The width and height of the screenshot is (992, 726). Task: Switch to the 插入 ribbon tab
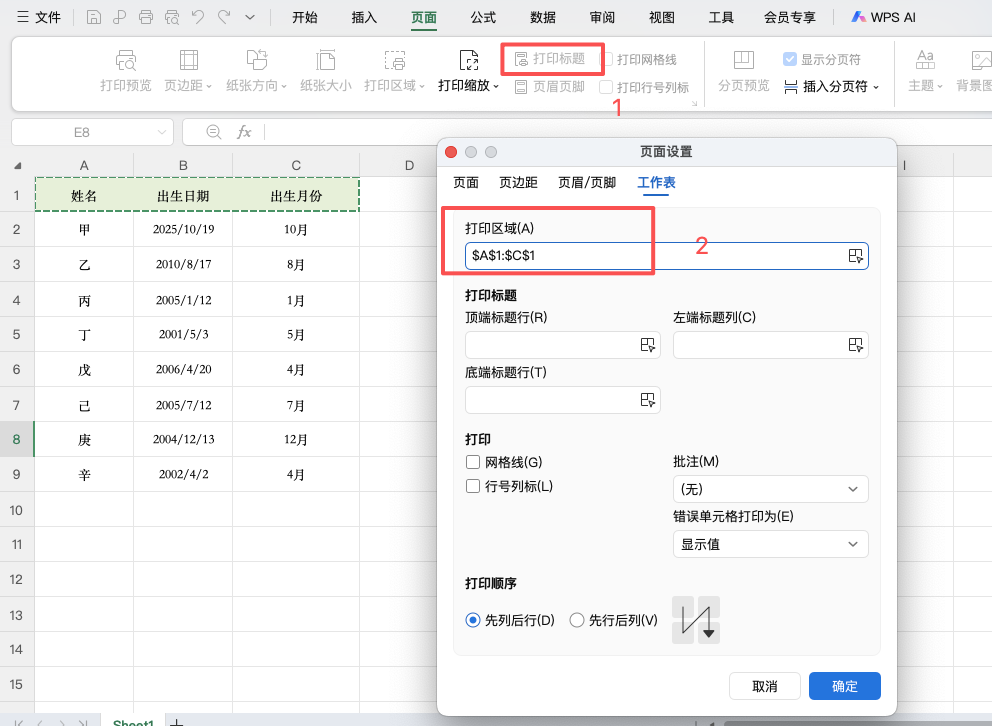[364, 17]
